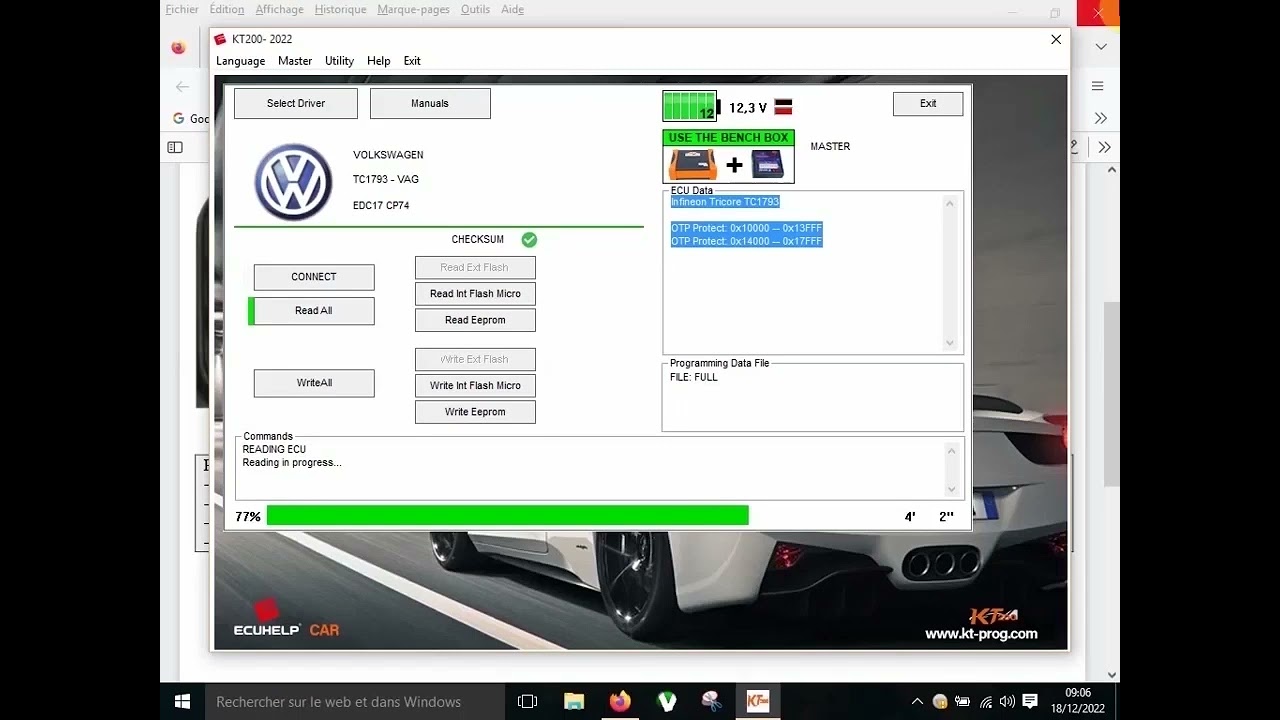This screenshot has width=1280, height=720.
Task: Click the yellow warning tray icon
Action: 940,702
